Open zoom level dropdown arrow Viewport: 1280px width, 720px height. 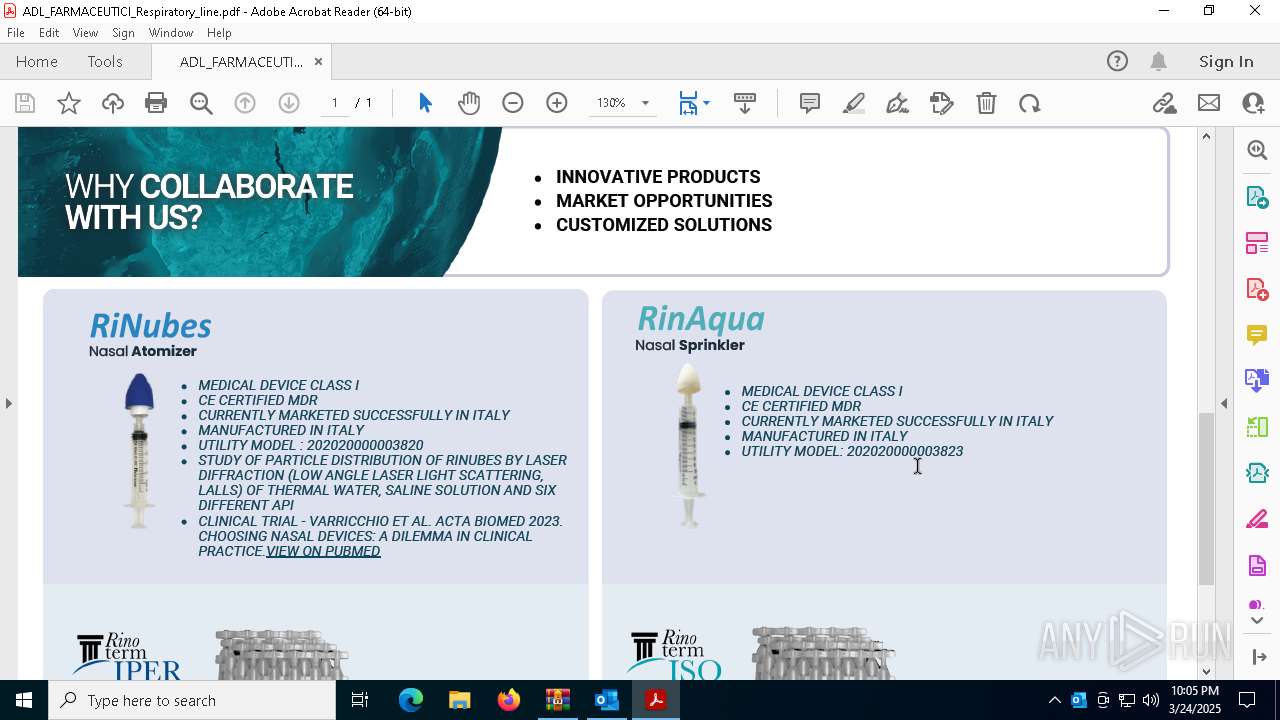[x=645, y=103]
